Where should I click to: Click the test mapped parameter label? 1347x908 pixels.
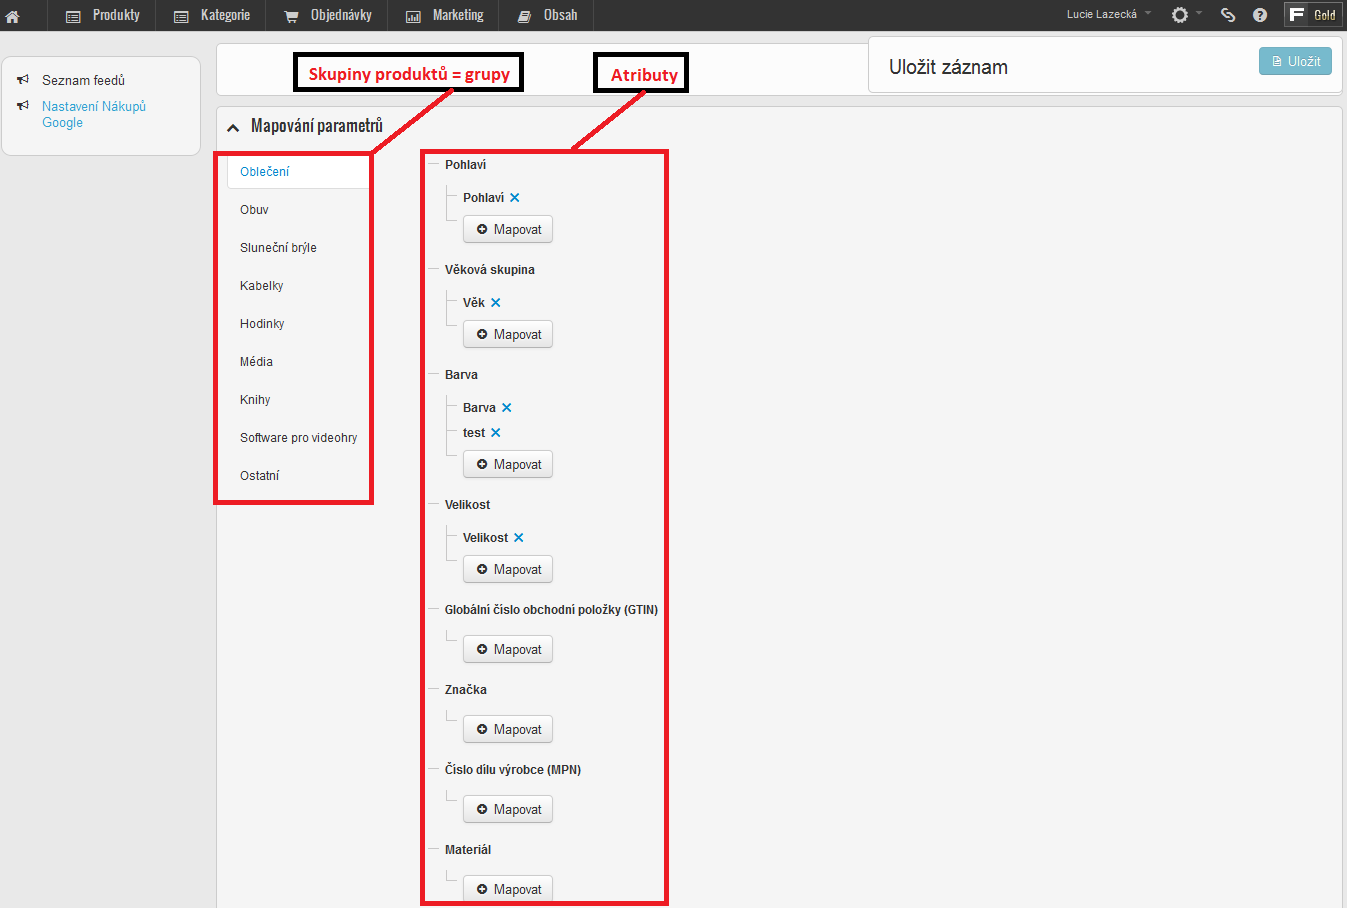tap(474, 433)
